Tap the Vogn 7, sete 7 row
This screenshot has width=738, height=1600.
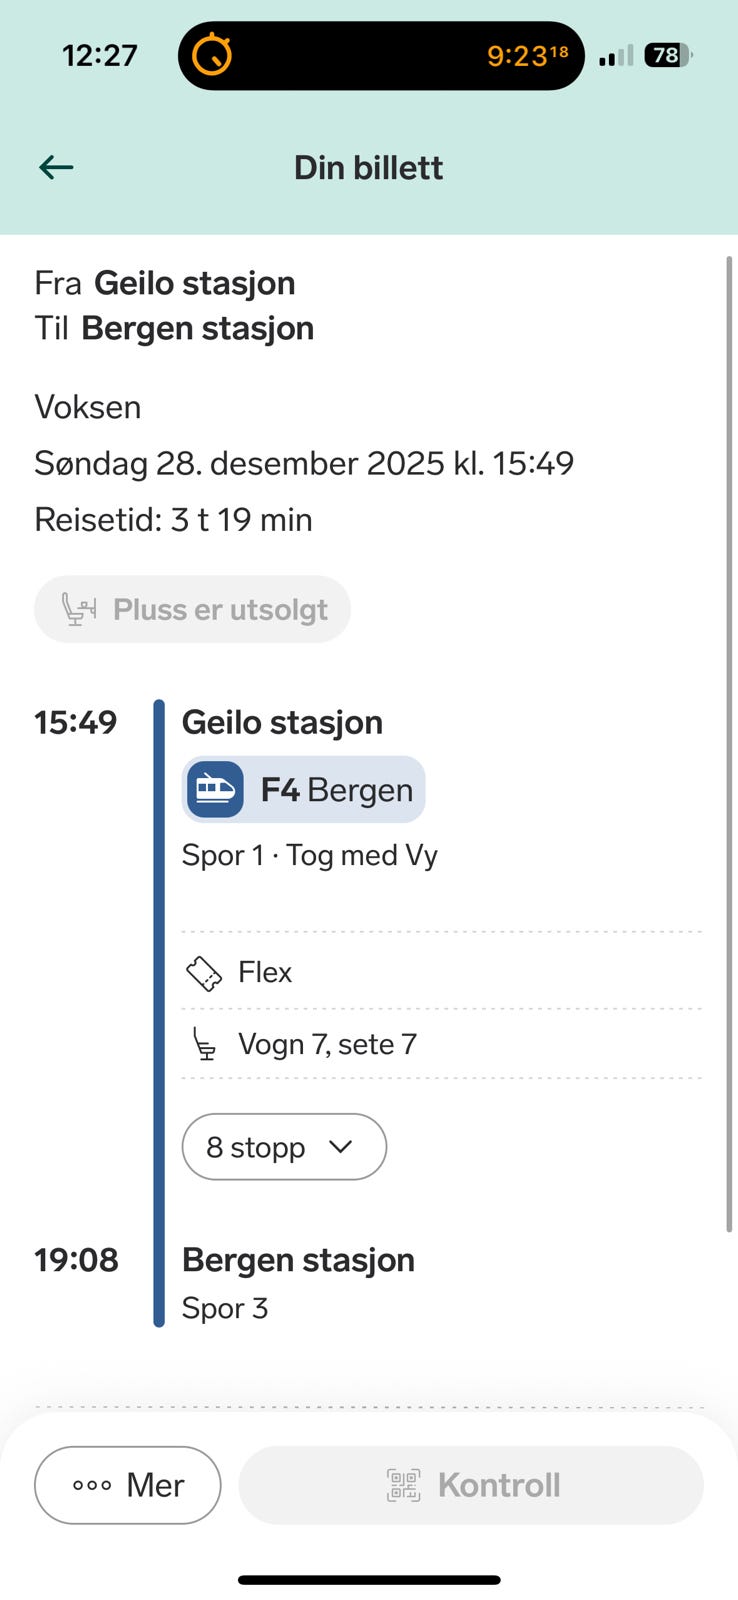point(440,1044)
